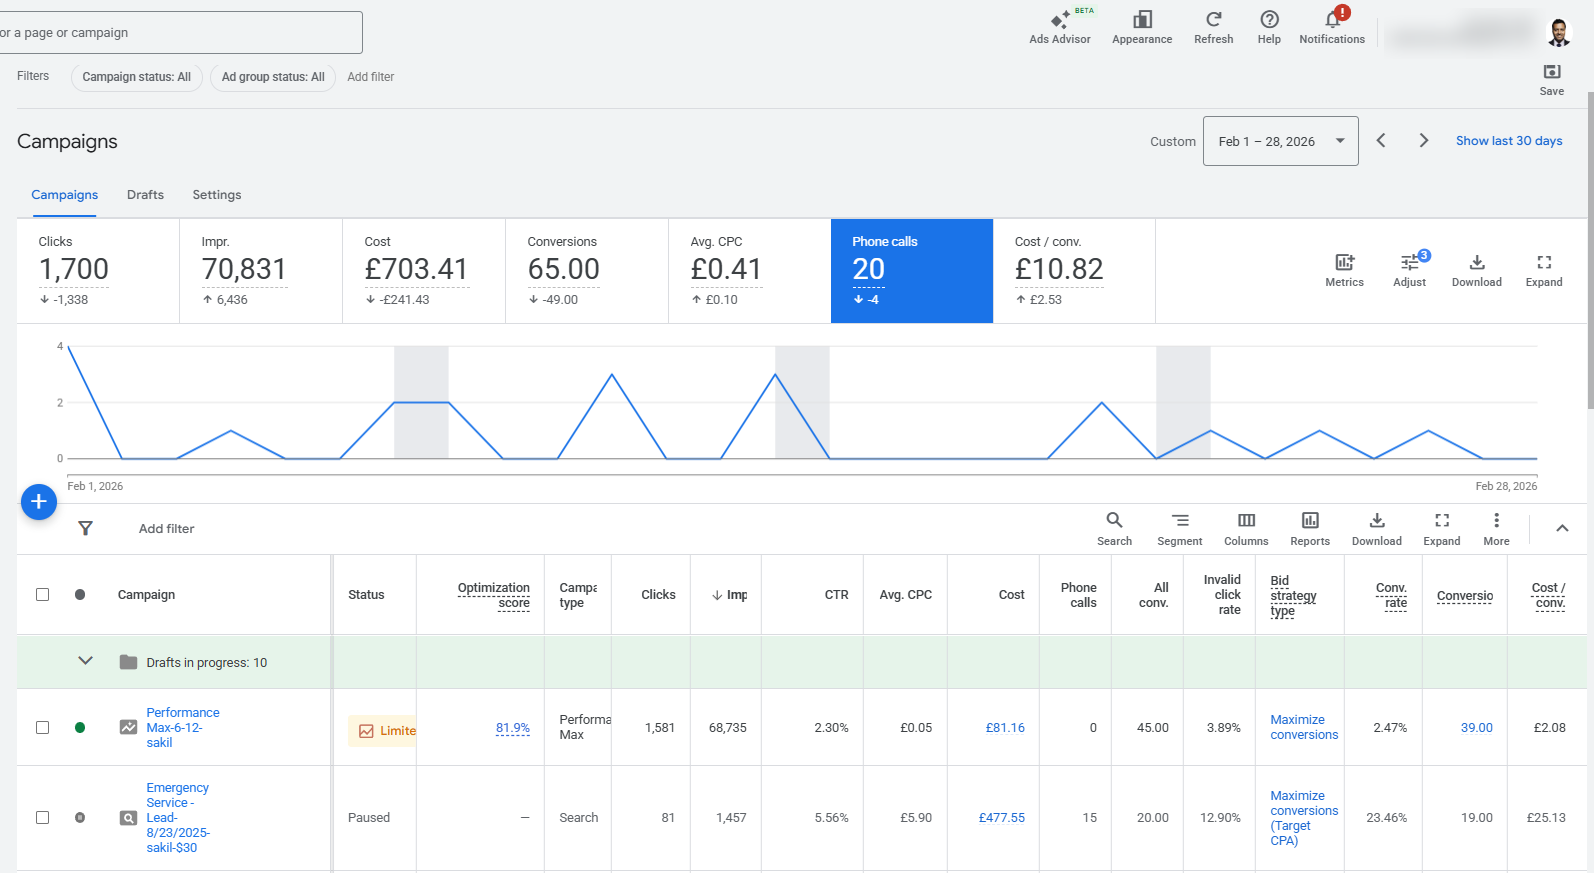This screenshot has width=1594, height=873.
Task: Click the 81.9% optimization score link
Action: [x=513, y=728]
